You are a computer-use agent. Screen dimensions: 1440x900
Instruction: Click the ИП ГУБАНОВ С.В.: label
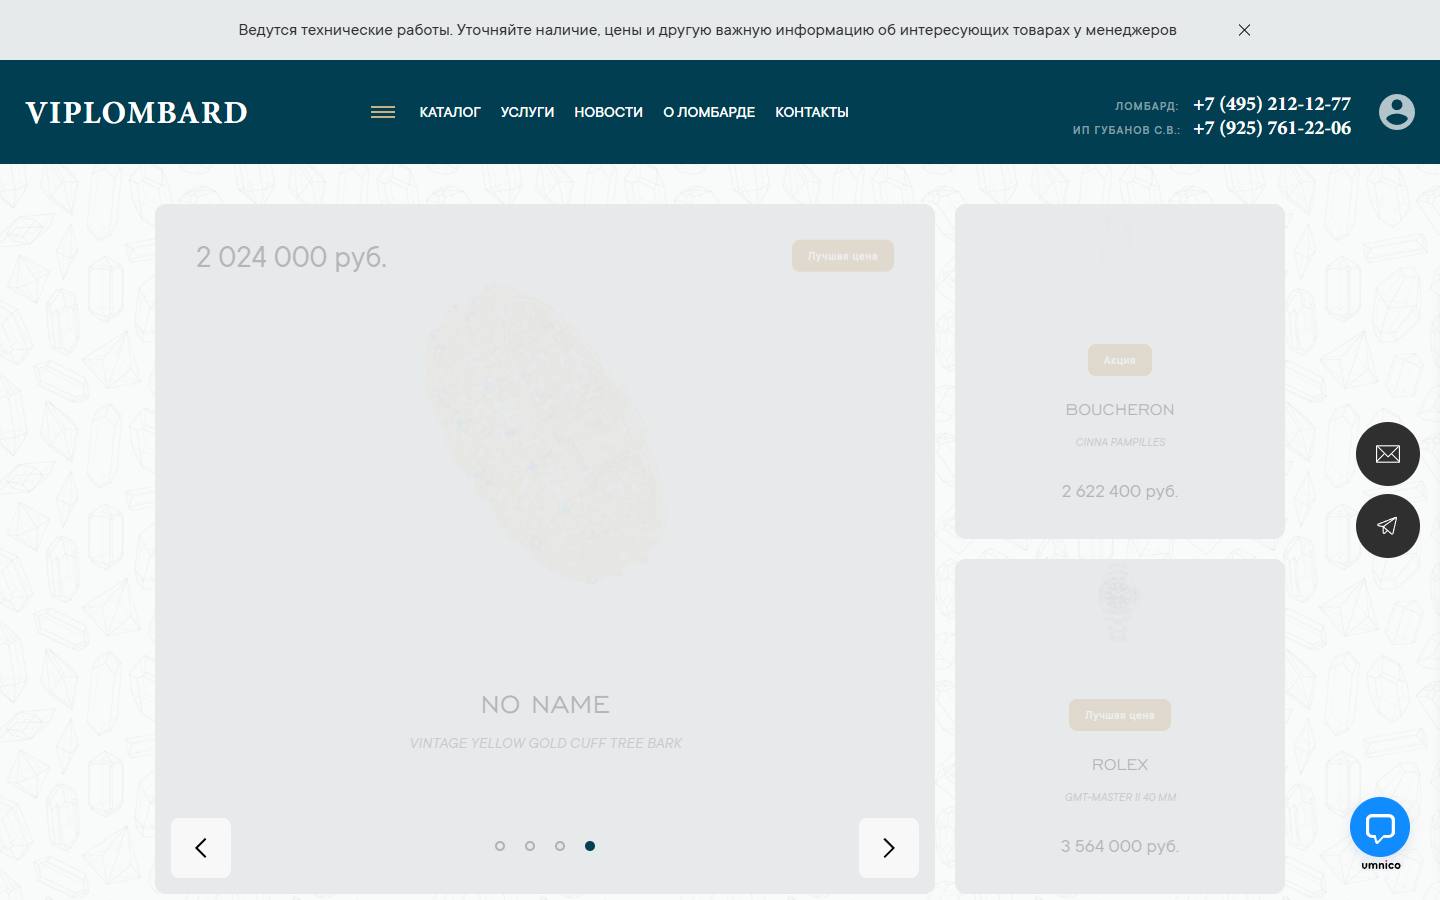pyautogui.click(x=1126, y=130)
